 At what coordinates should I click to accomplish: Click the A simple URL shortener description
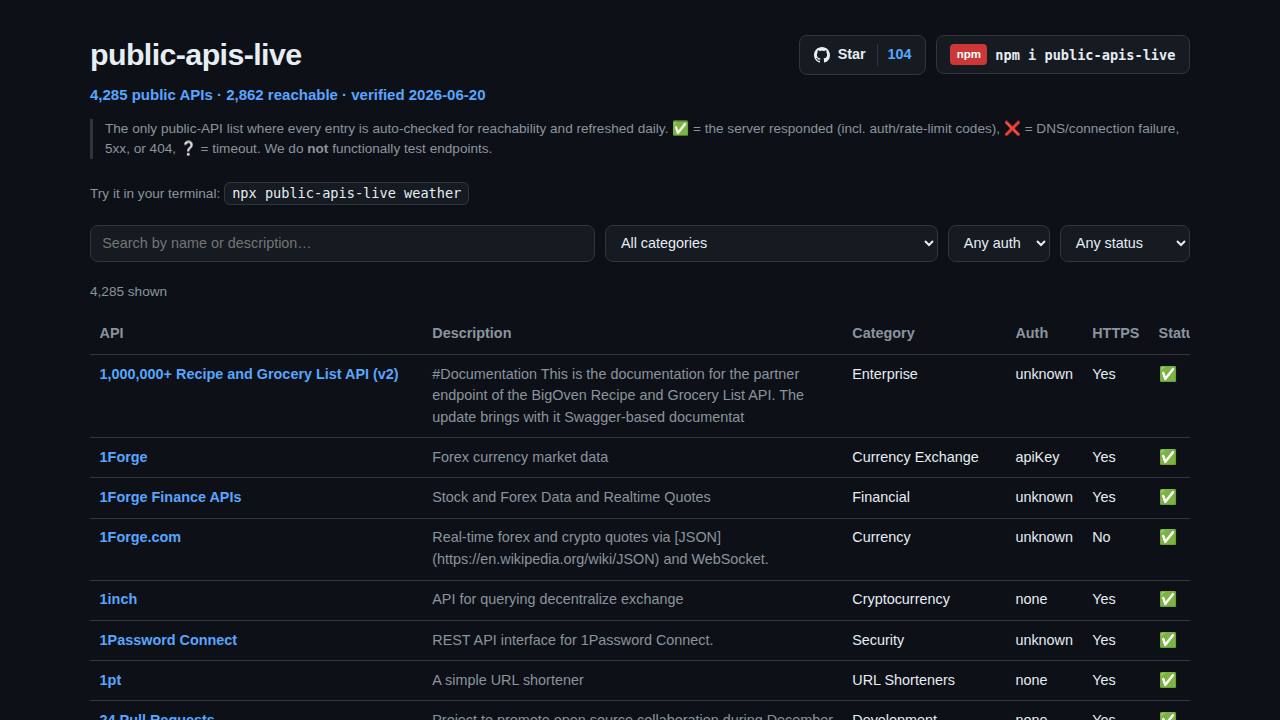(508, 680)
